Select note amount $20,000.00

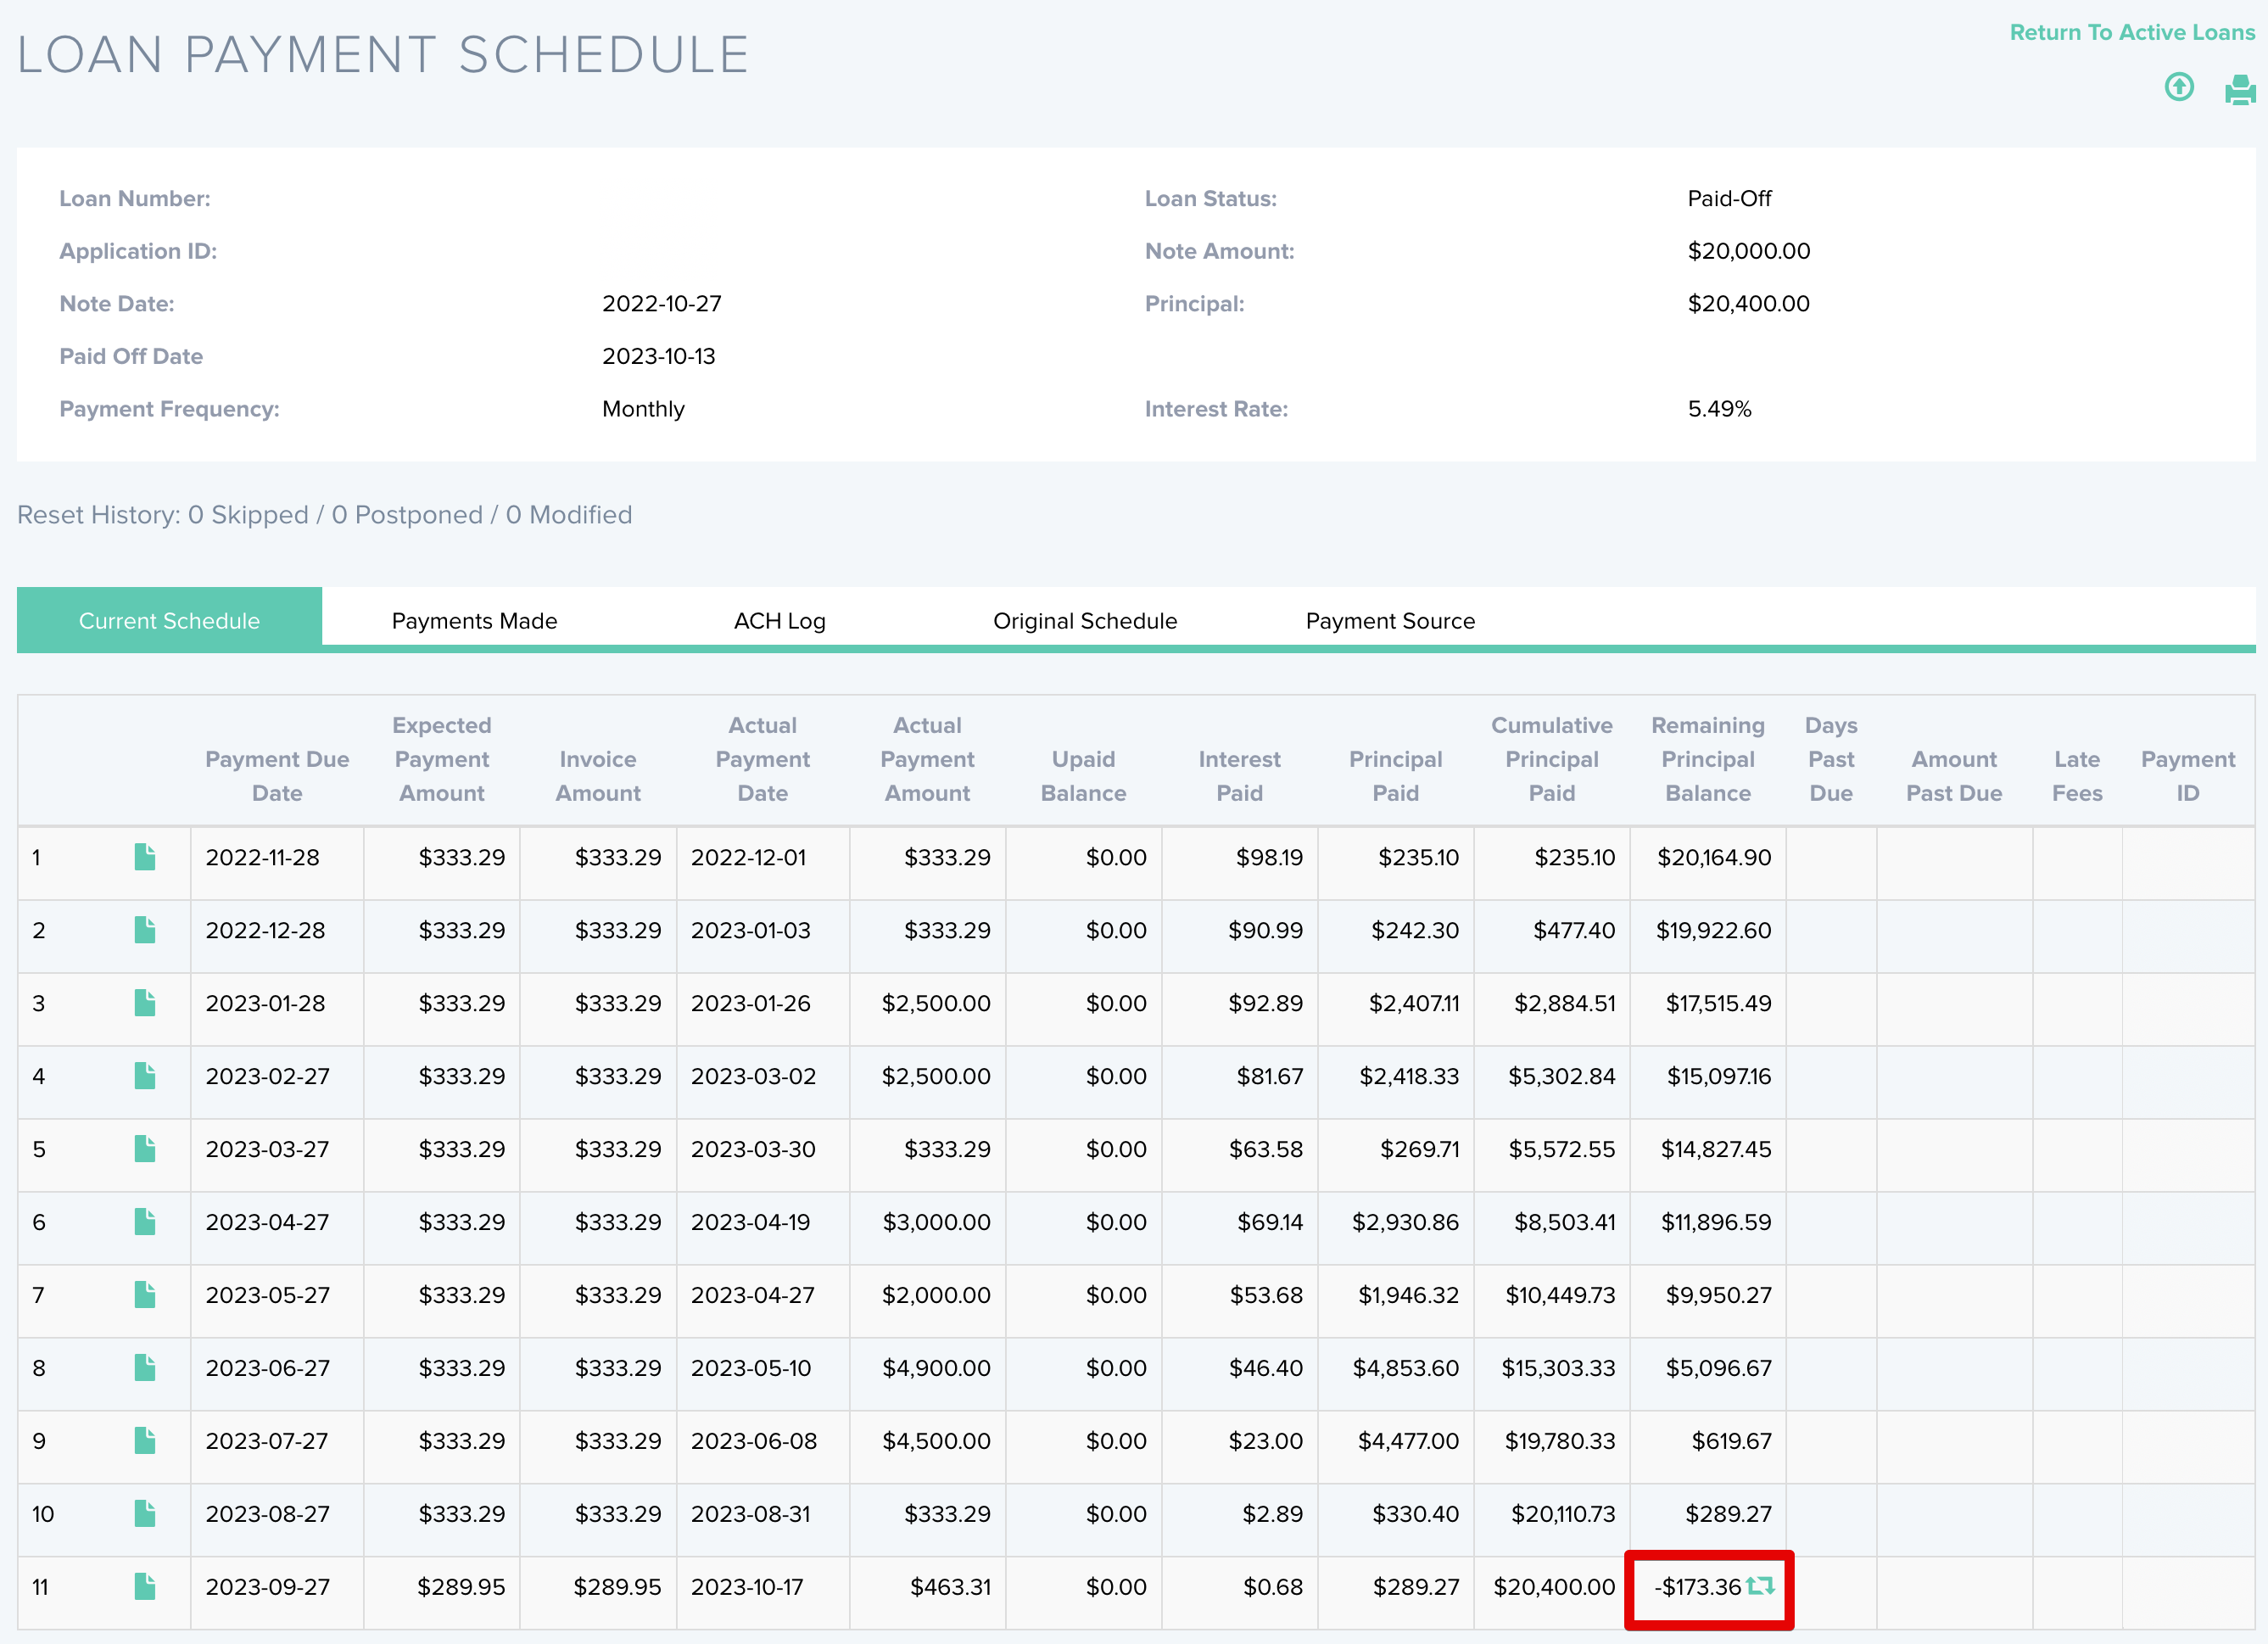point(1749,251)
